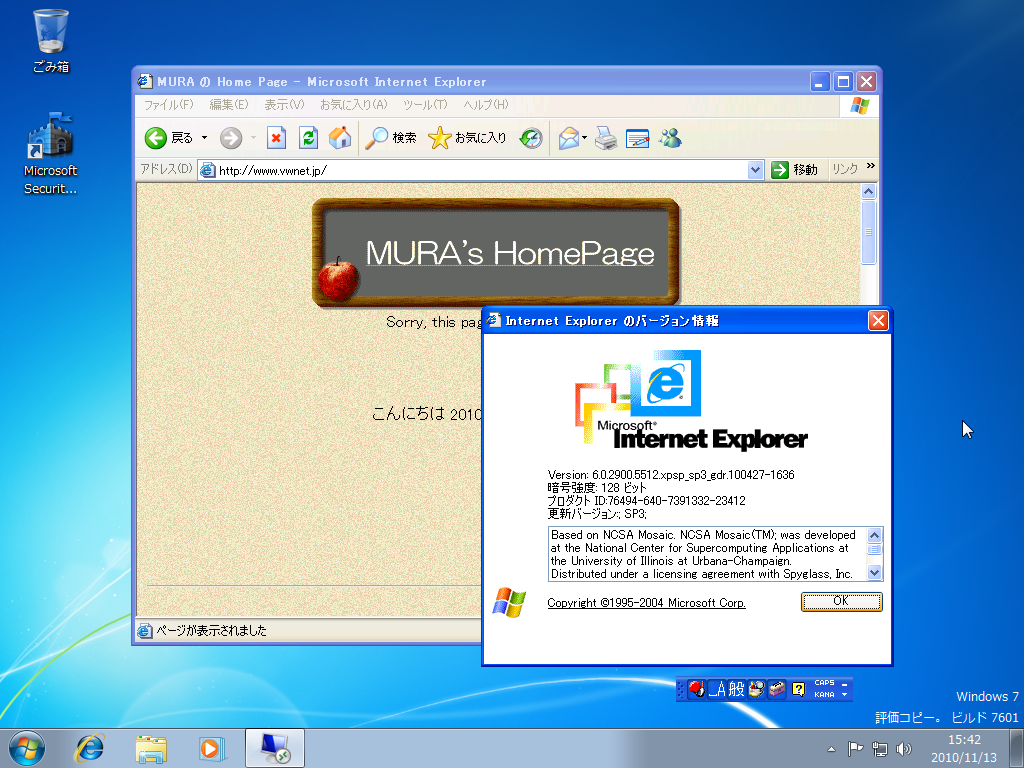Expand the リンク links bar chevron
This screenshot has width=1024, height=768.
pos(871,167)
